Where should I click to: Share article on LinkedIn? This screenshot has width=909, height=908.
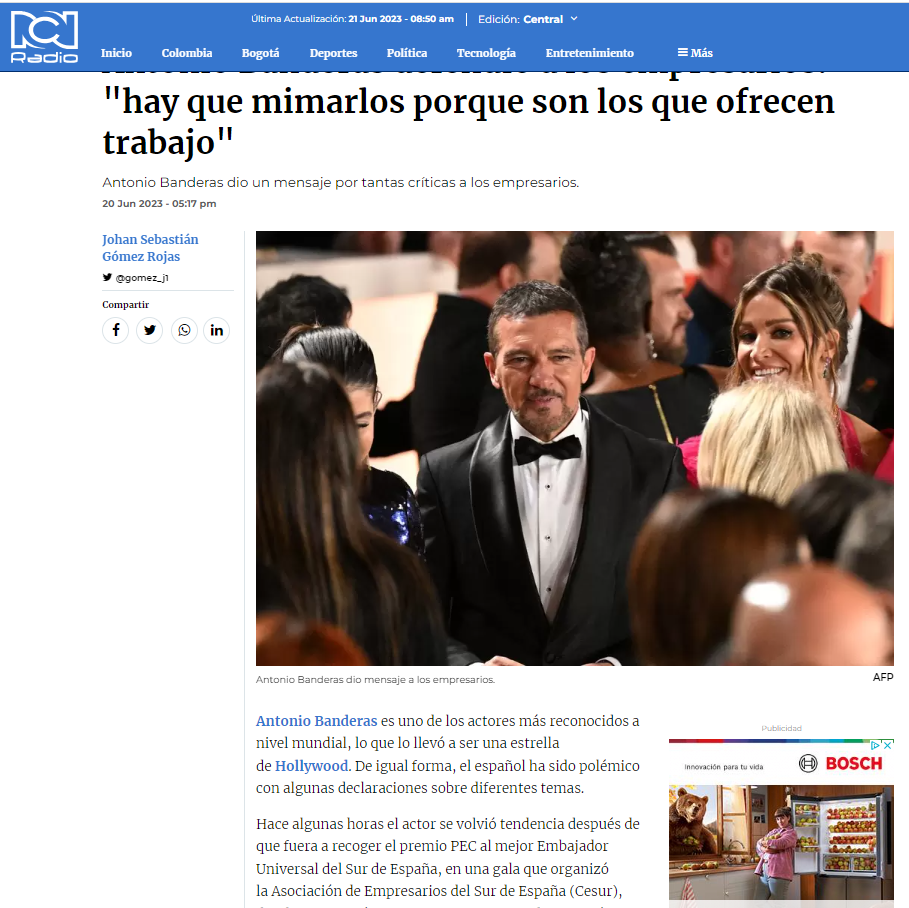217,330
